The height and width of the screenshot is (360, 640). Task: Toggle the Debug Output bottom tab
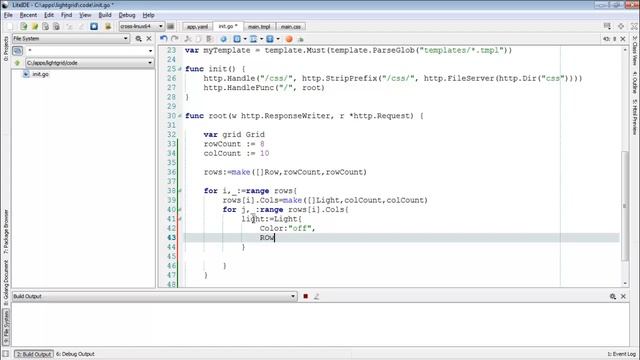coord(75,354)
